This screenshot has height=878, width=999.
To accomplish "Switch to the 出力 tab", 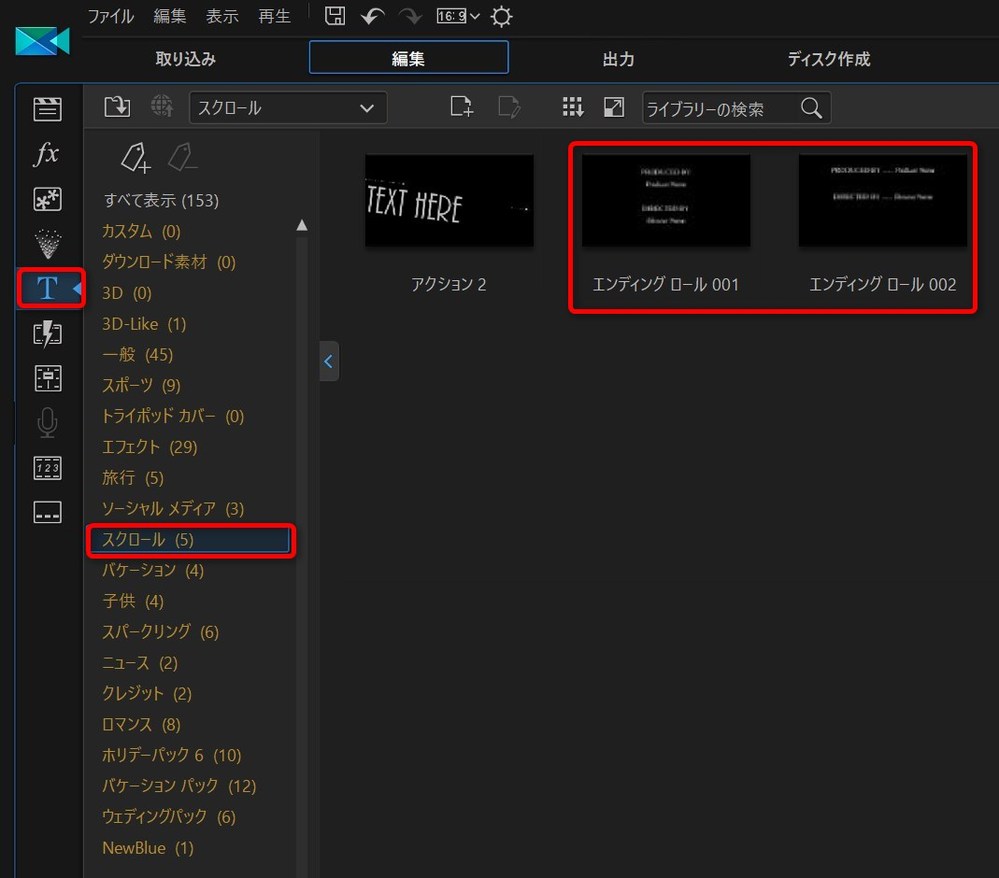I will [x=618, y=59].
